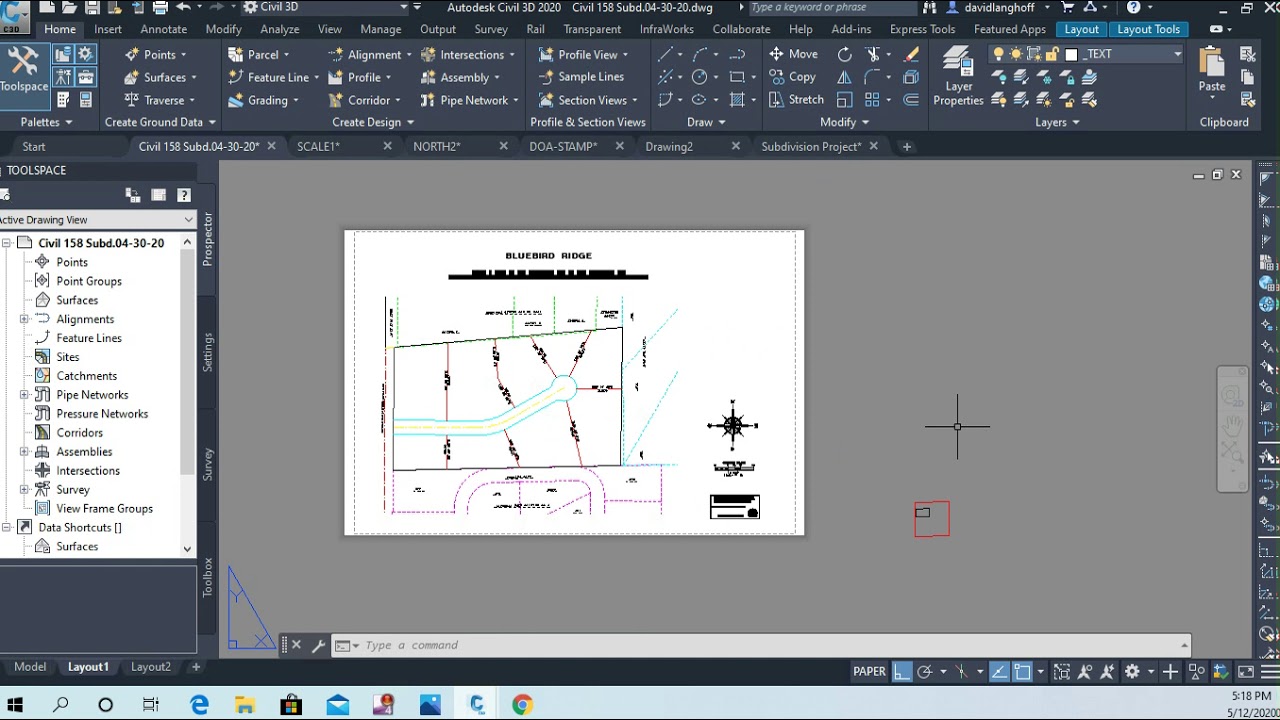Screen dimensions: 1280x720
Task: Toggle layer on/off lightbulb in layer dropdown
Action: tap(998, 54)
